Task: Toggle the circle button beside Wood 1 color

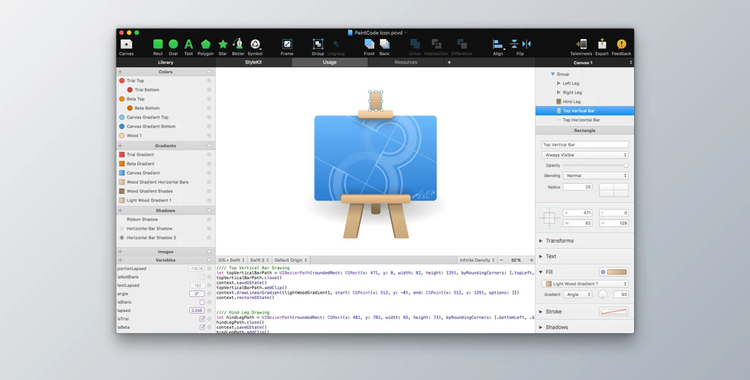Action: click(x=209, y=136)
